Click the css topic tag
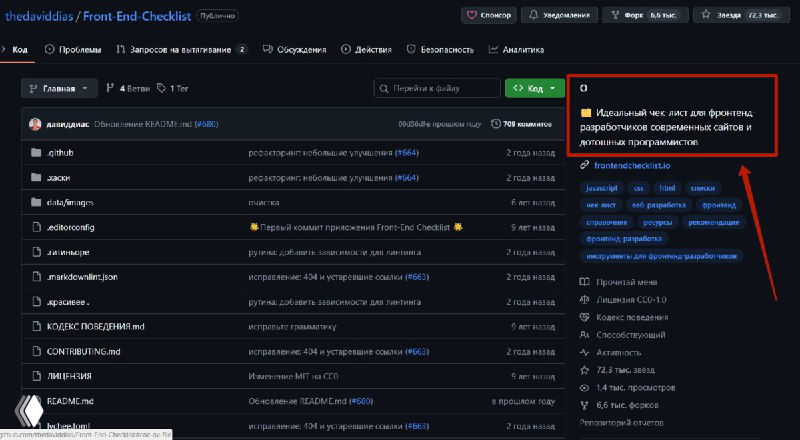The width and height of the screenshot is (800, 440). click(x=638, y=188)
